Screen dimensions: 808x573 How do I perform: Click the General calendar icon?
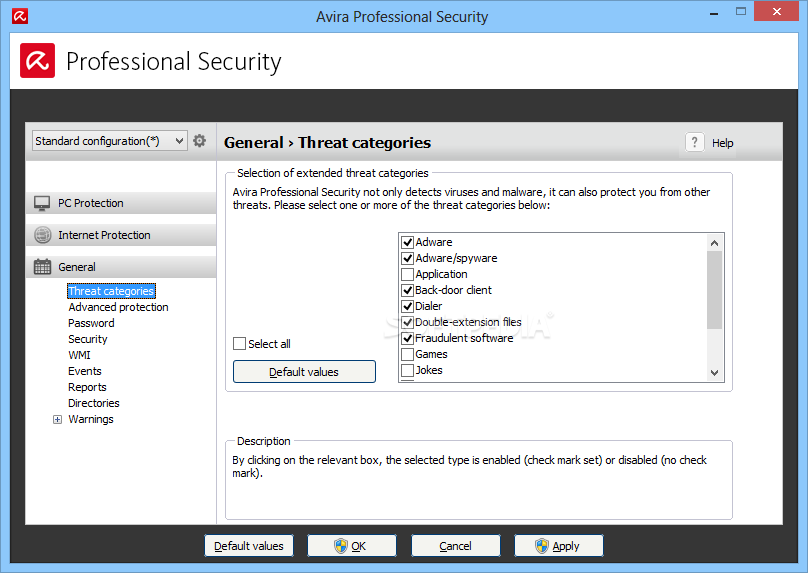42,267
